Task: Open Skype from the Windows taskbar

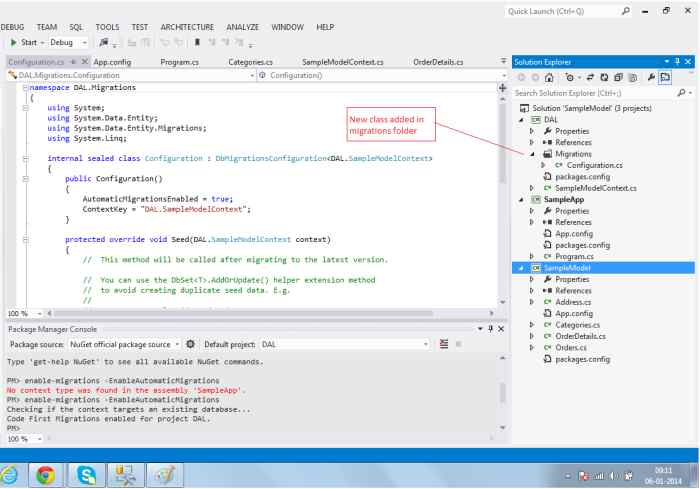Action: [x=85, y=473]
